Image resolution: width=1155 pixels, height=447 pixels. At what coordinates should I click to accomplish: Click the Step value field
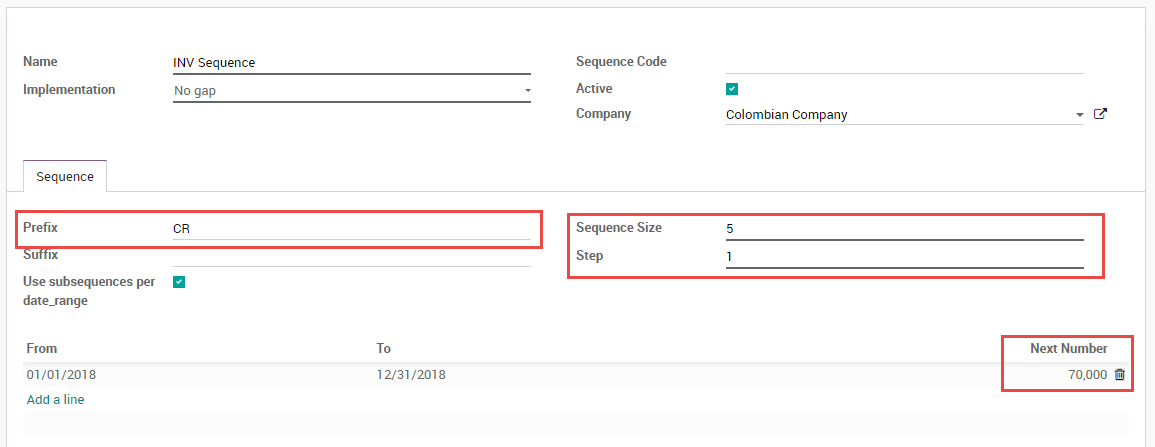click(x=904, y=256)
